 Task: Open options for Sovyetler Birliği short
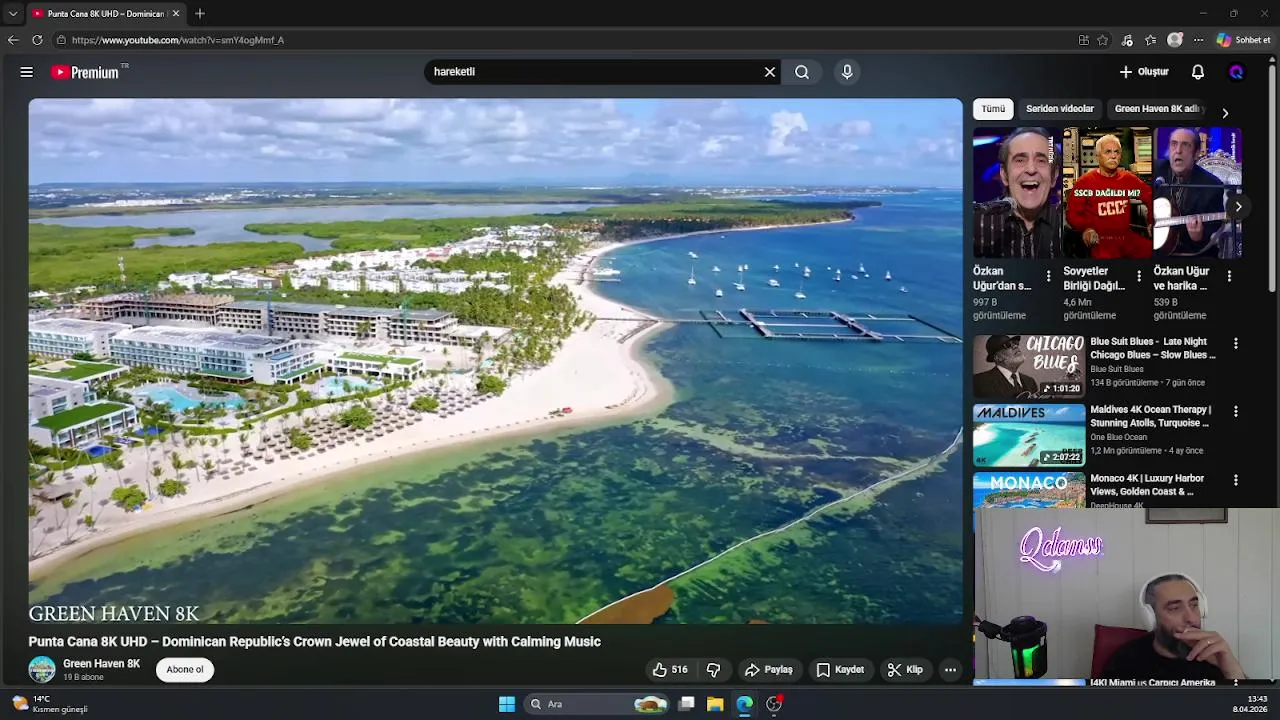pos(1138,276)
